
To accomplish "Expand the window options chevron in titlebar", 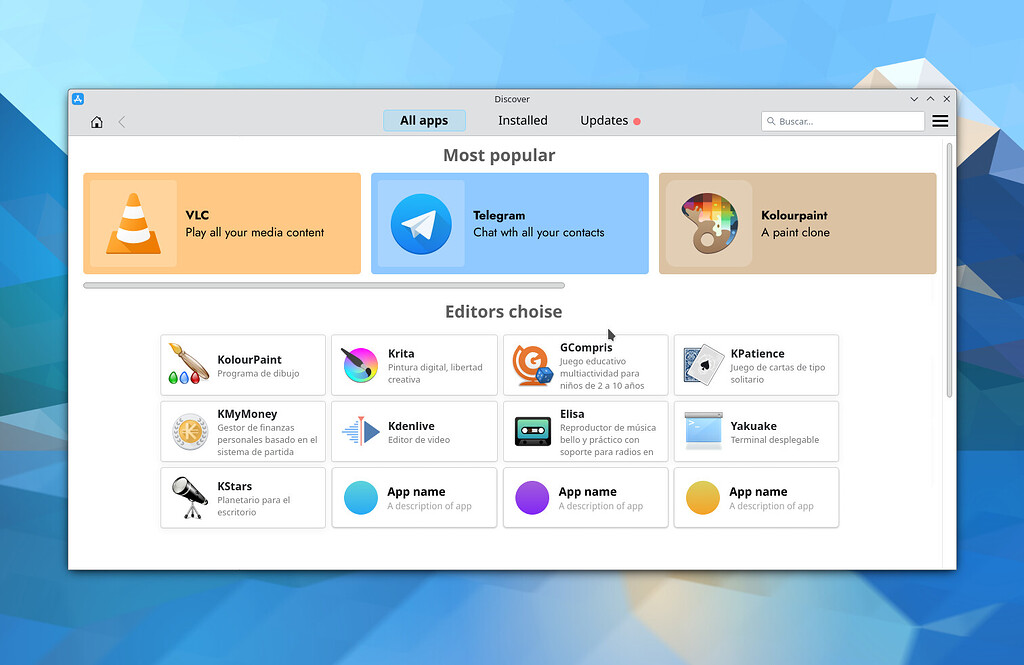I will (914, 99).
